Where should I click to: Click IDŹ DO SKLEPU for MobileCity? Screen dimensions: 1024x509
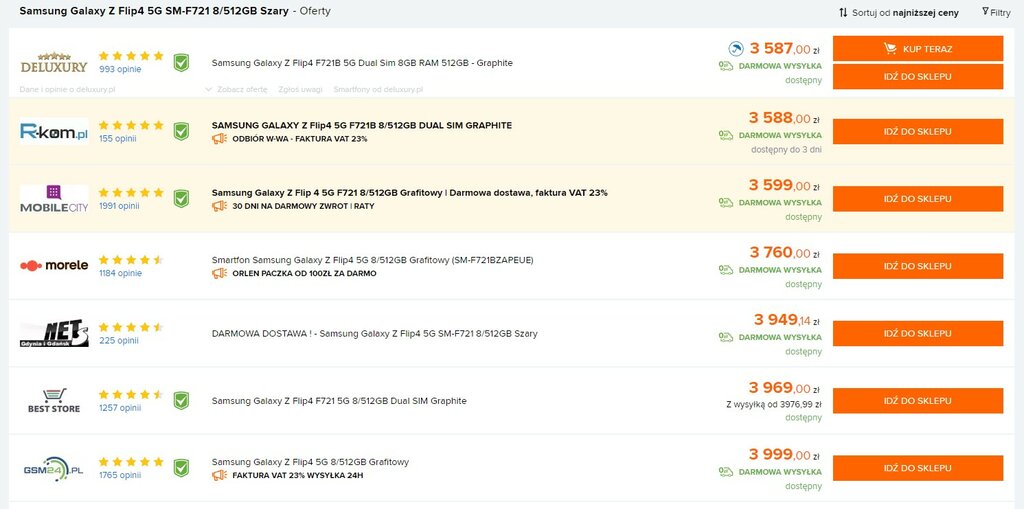point(918,199)
